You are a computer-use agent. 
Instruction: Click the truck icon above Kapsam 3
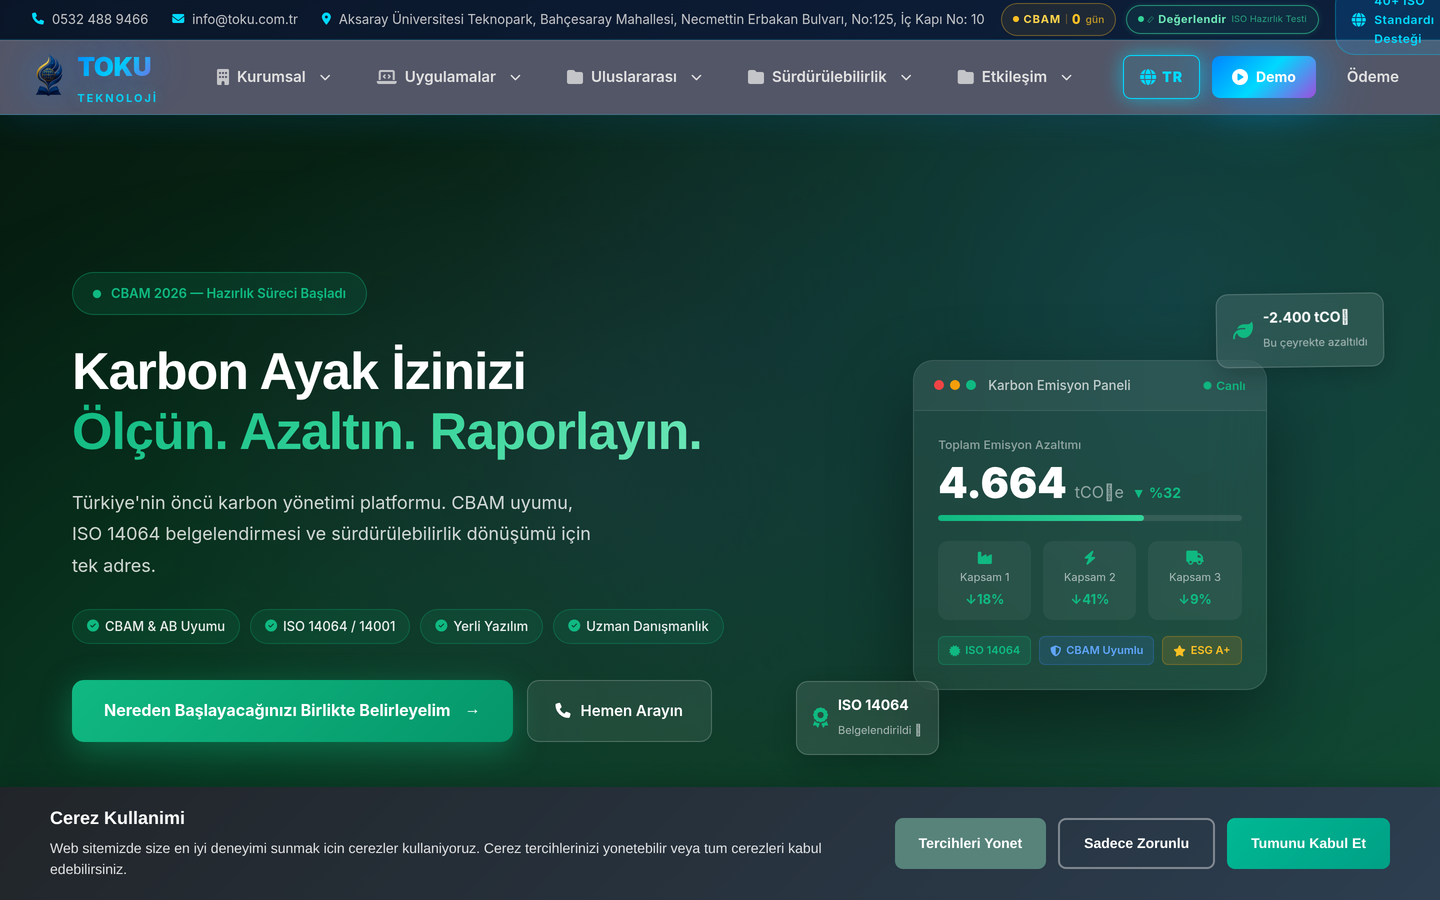[x=1195, y=558]
